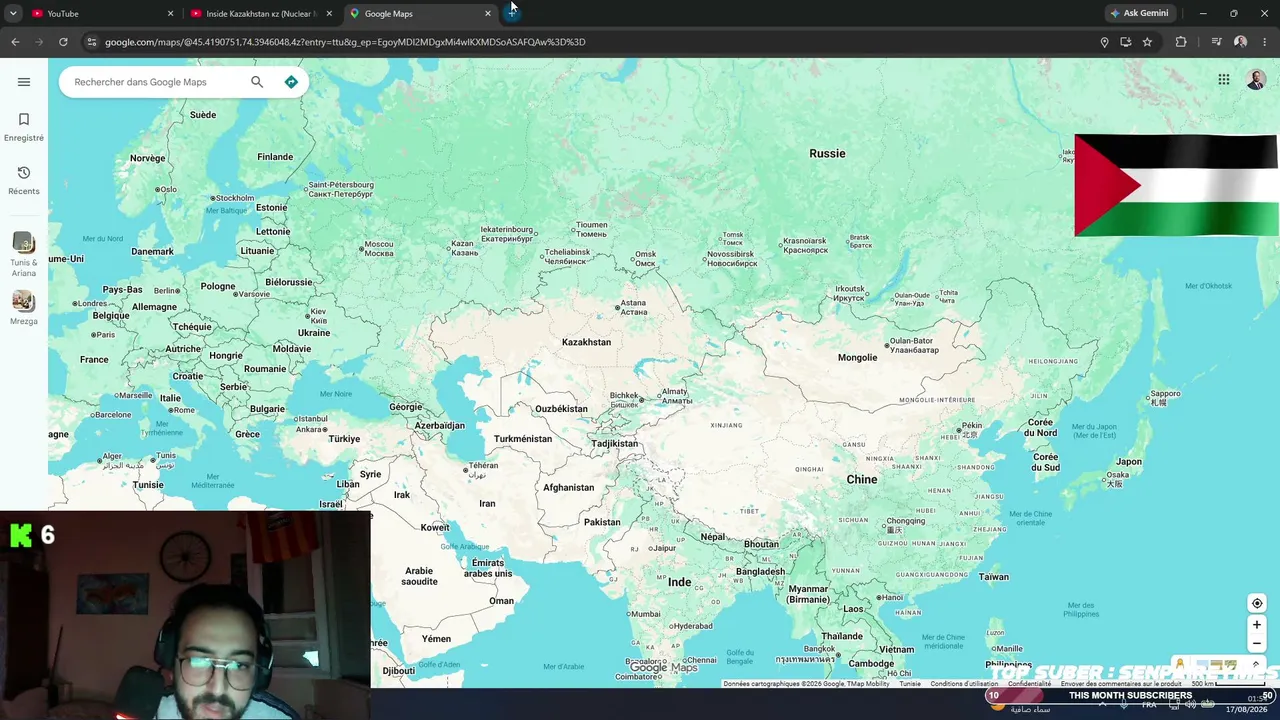The height and width of the screenshot is (720, 1280).
Task: Go back to the previous page
Action: click(15, 42)
